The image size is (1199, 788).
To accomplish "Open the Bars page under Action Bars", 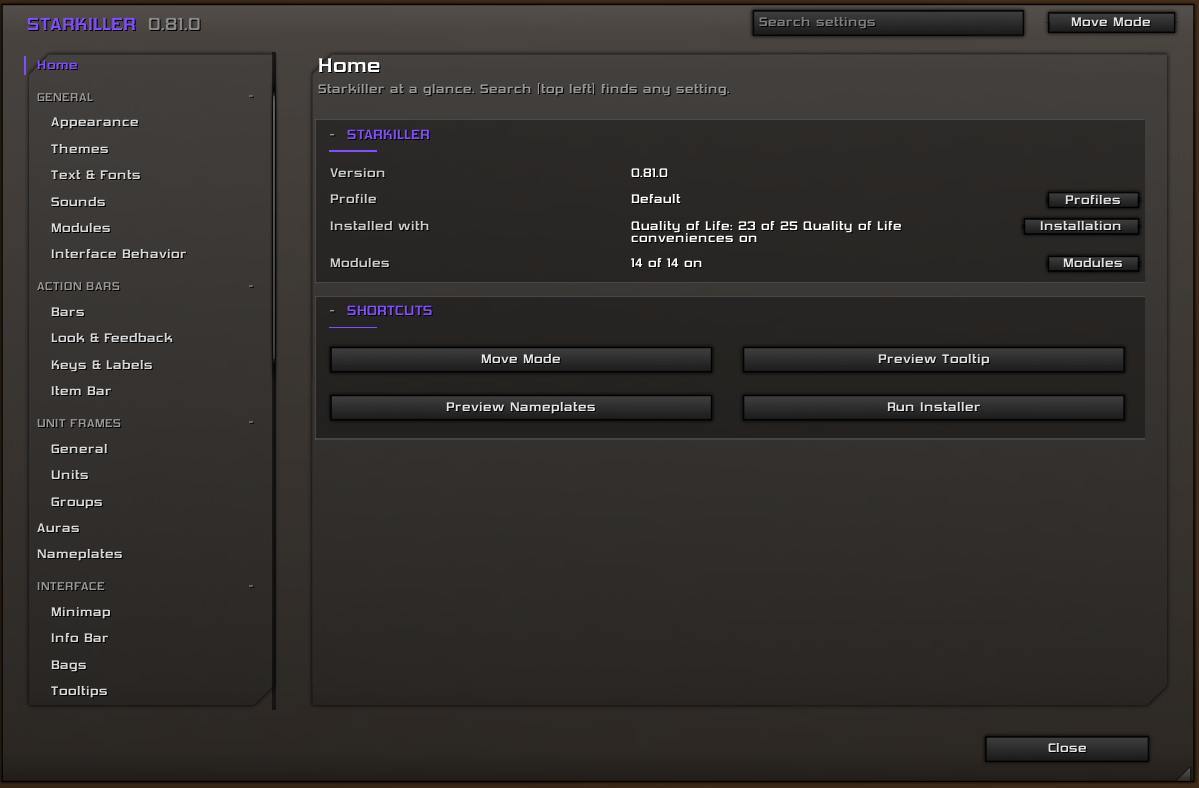I will click(67, 312).
